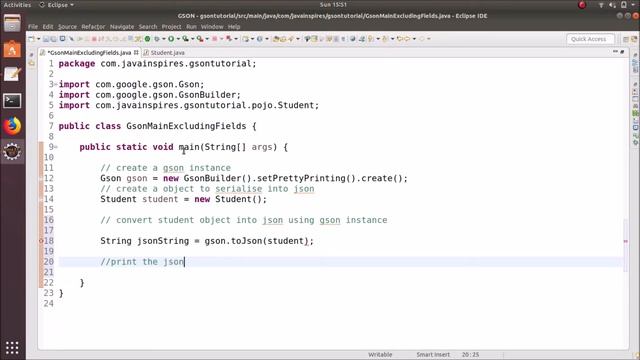This screenshot has height=360, width=640.
Task: Click the Open Perspective icon
Action: click(626, 39)
